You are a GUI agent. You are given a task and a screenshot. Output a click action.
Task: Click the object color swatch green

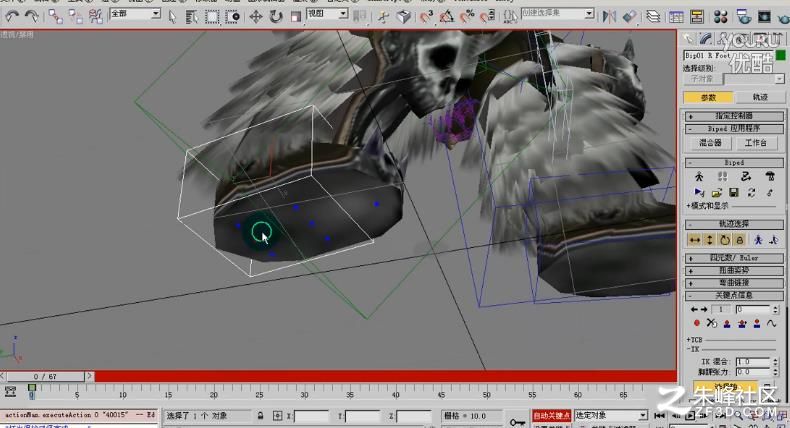pos(780,55)
